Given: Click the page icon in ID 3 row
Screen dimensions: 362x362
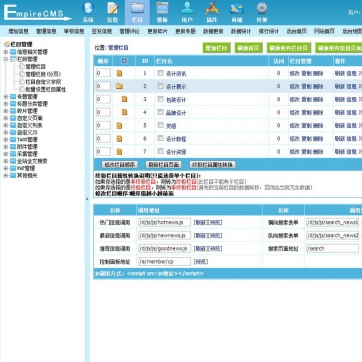Looking at the screenshot, I should [124, 99].
